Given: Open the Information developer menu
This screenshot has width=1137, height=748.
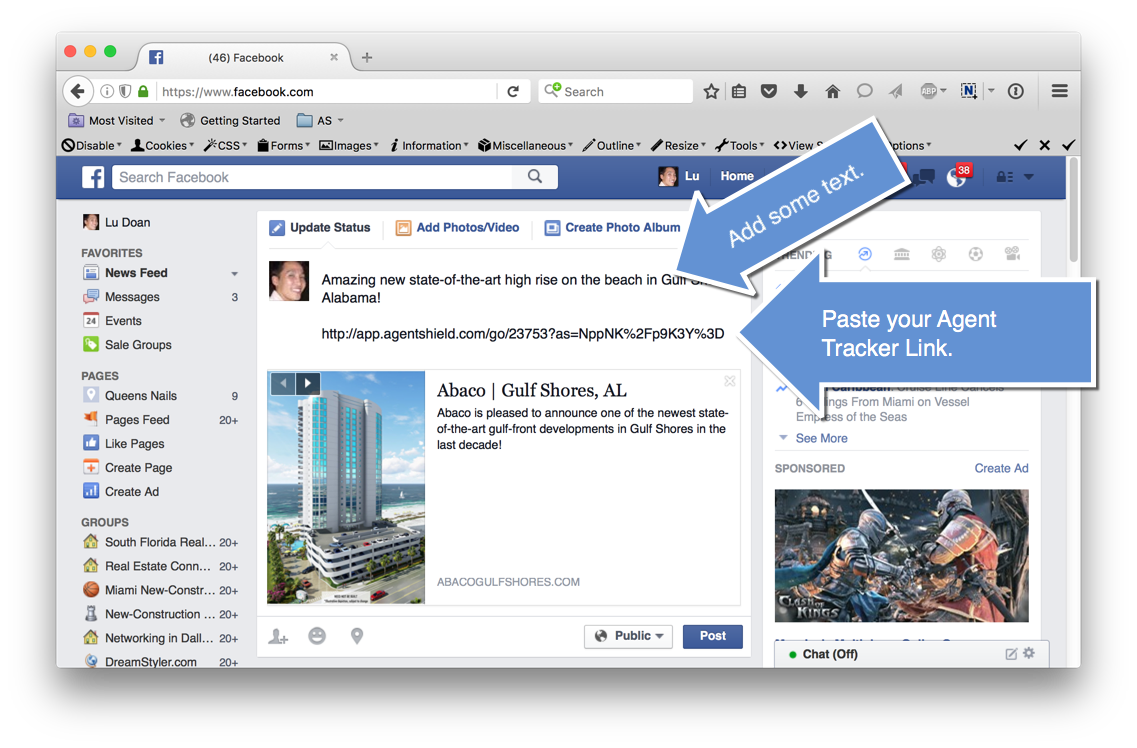Looking at the screenshot, I should pyautogui.click(x=429, y=145).
